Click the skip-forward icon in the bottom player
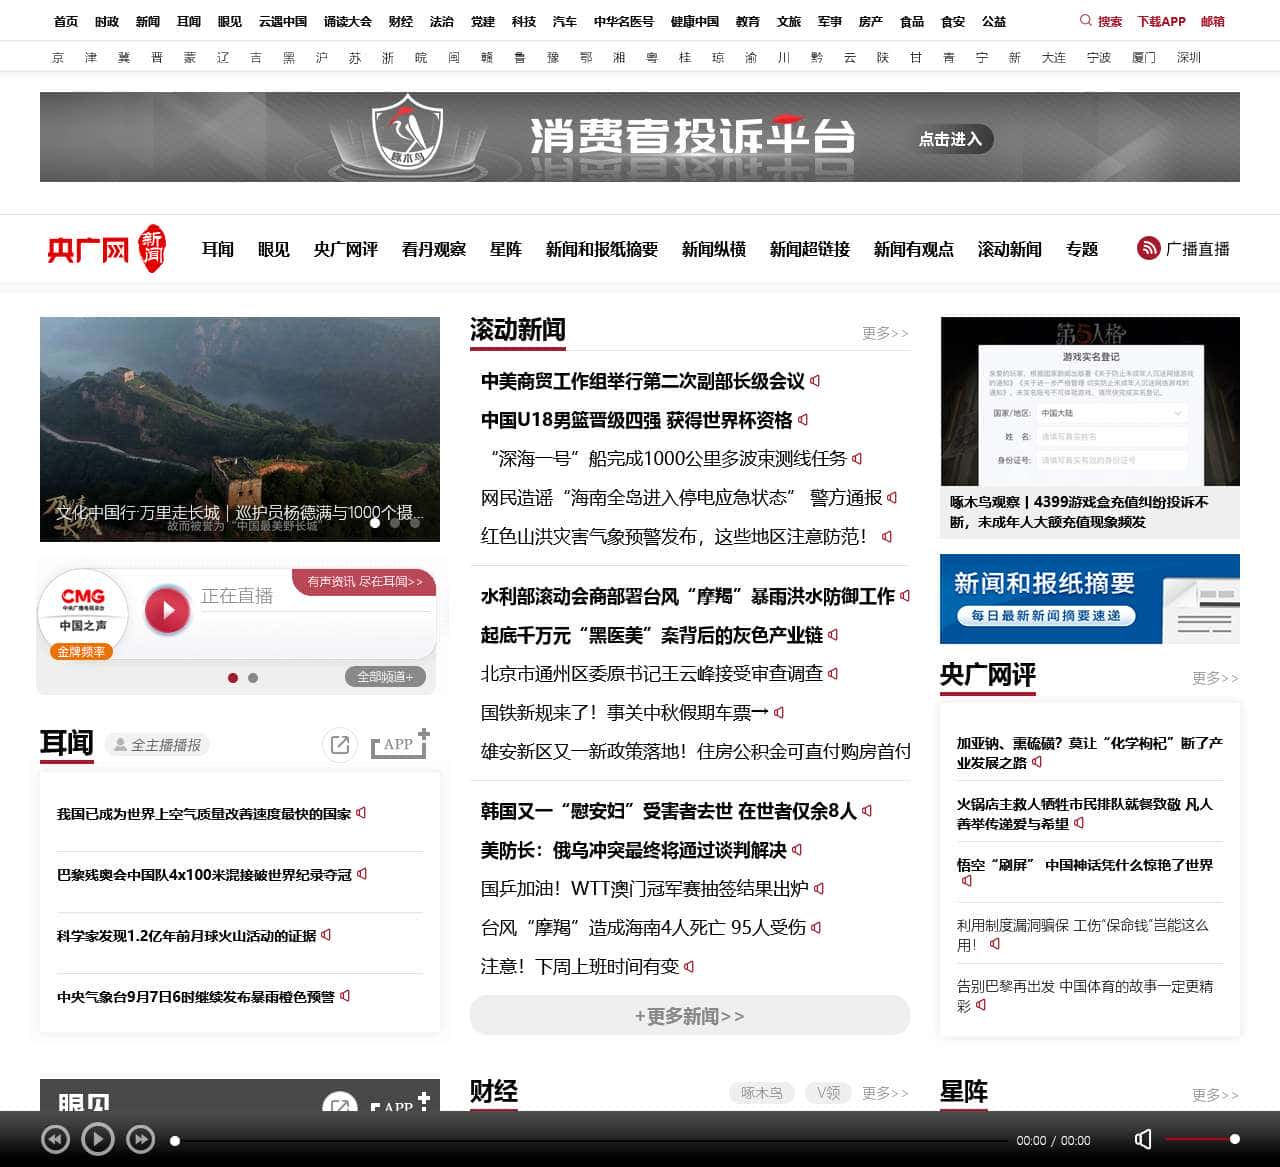Screen dimensions: 1280x1167 click(140, 1139)
